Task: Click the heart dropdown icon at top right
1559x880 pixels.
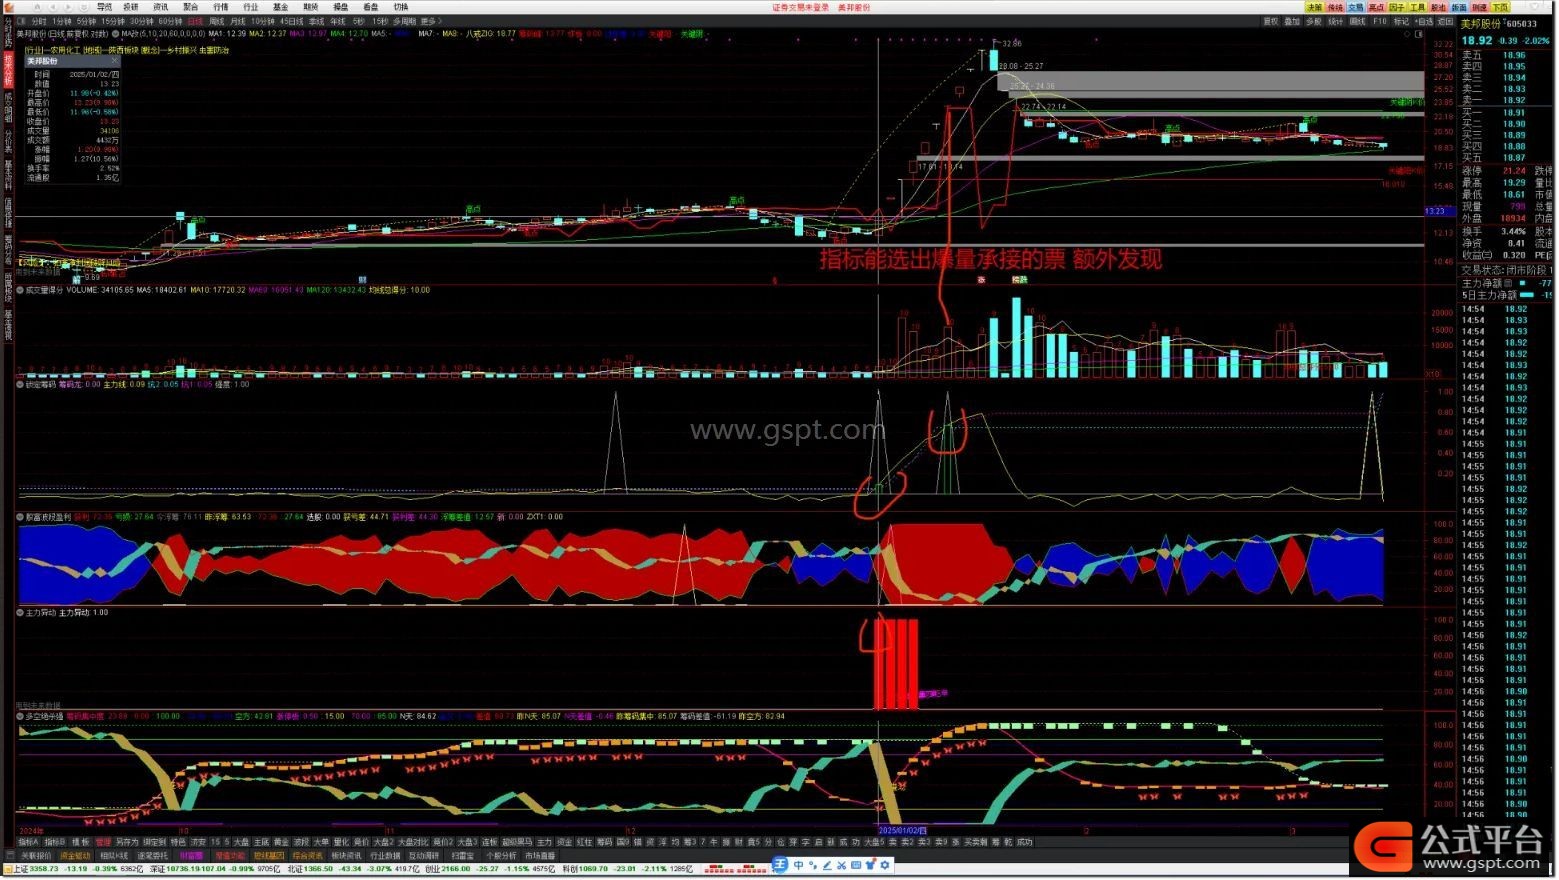Action: point(1536,7)
